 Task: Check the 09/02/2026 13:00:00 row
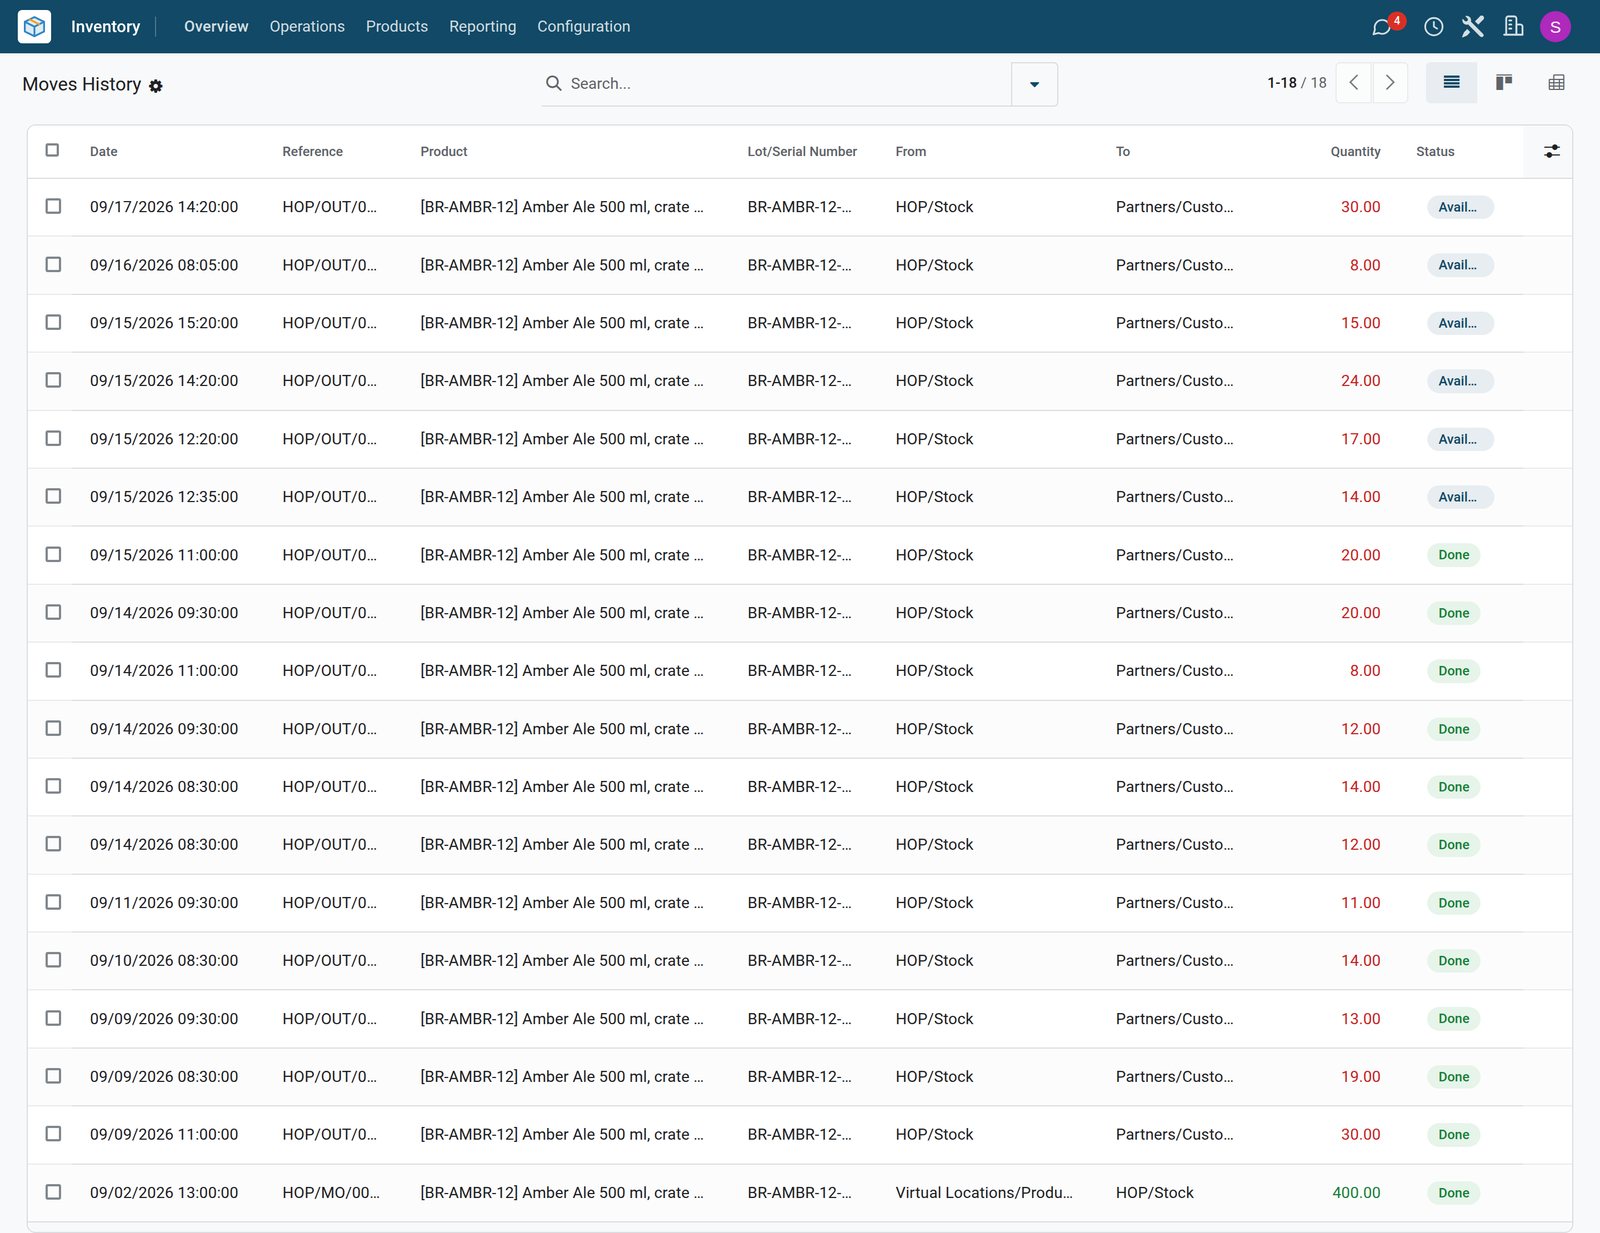[x=53, y=1192]
